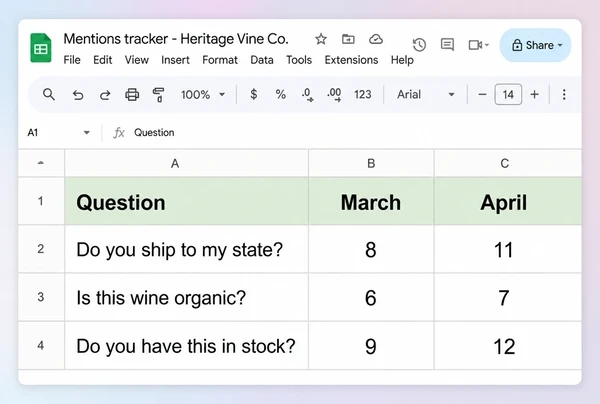This screenshot has height=404, width=600.
Task: Activate the paint format tool
Action: pos(158,94)
